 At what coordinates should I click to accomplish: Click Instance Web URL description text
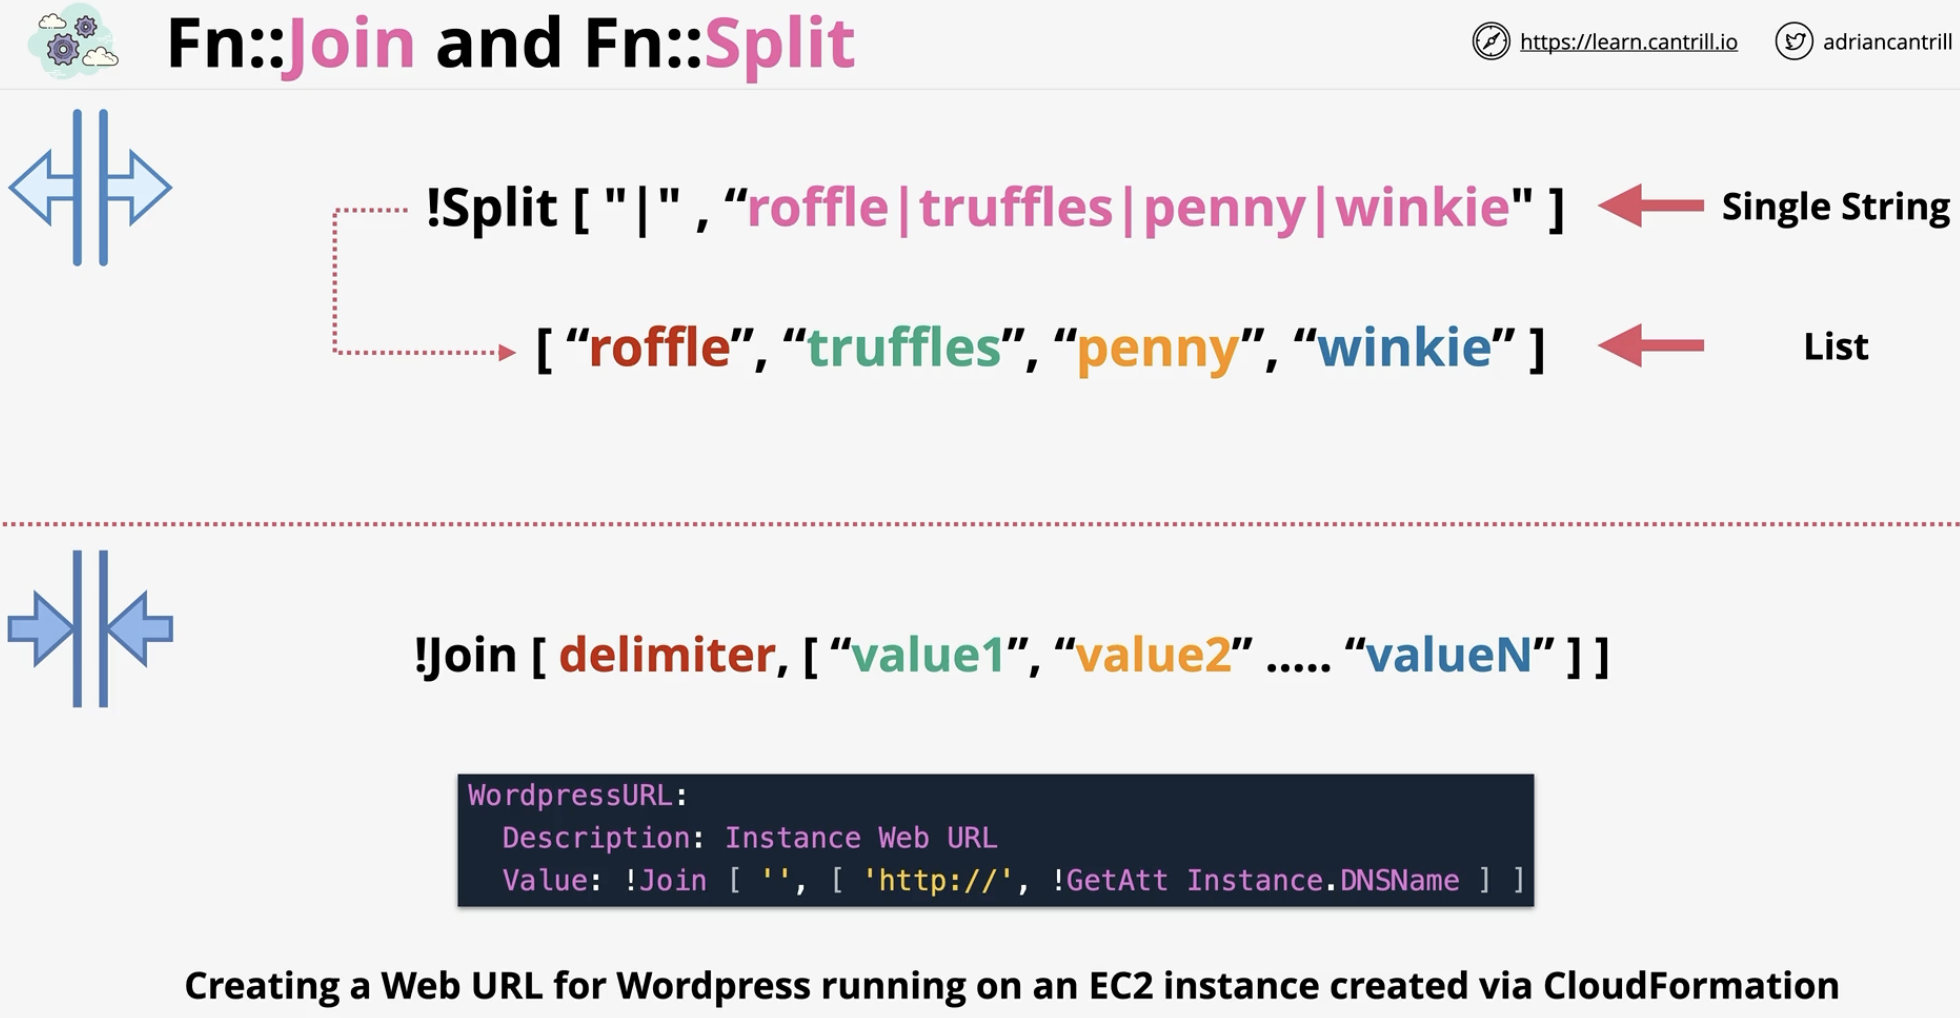tap(861, 837)
